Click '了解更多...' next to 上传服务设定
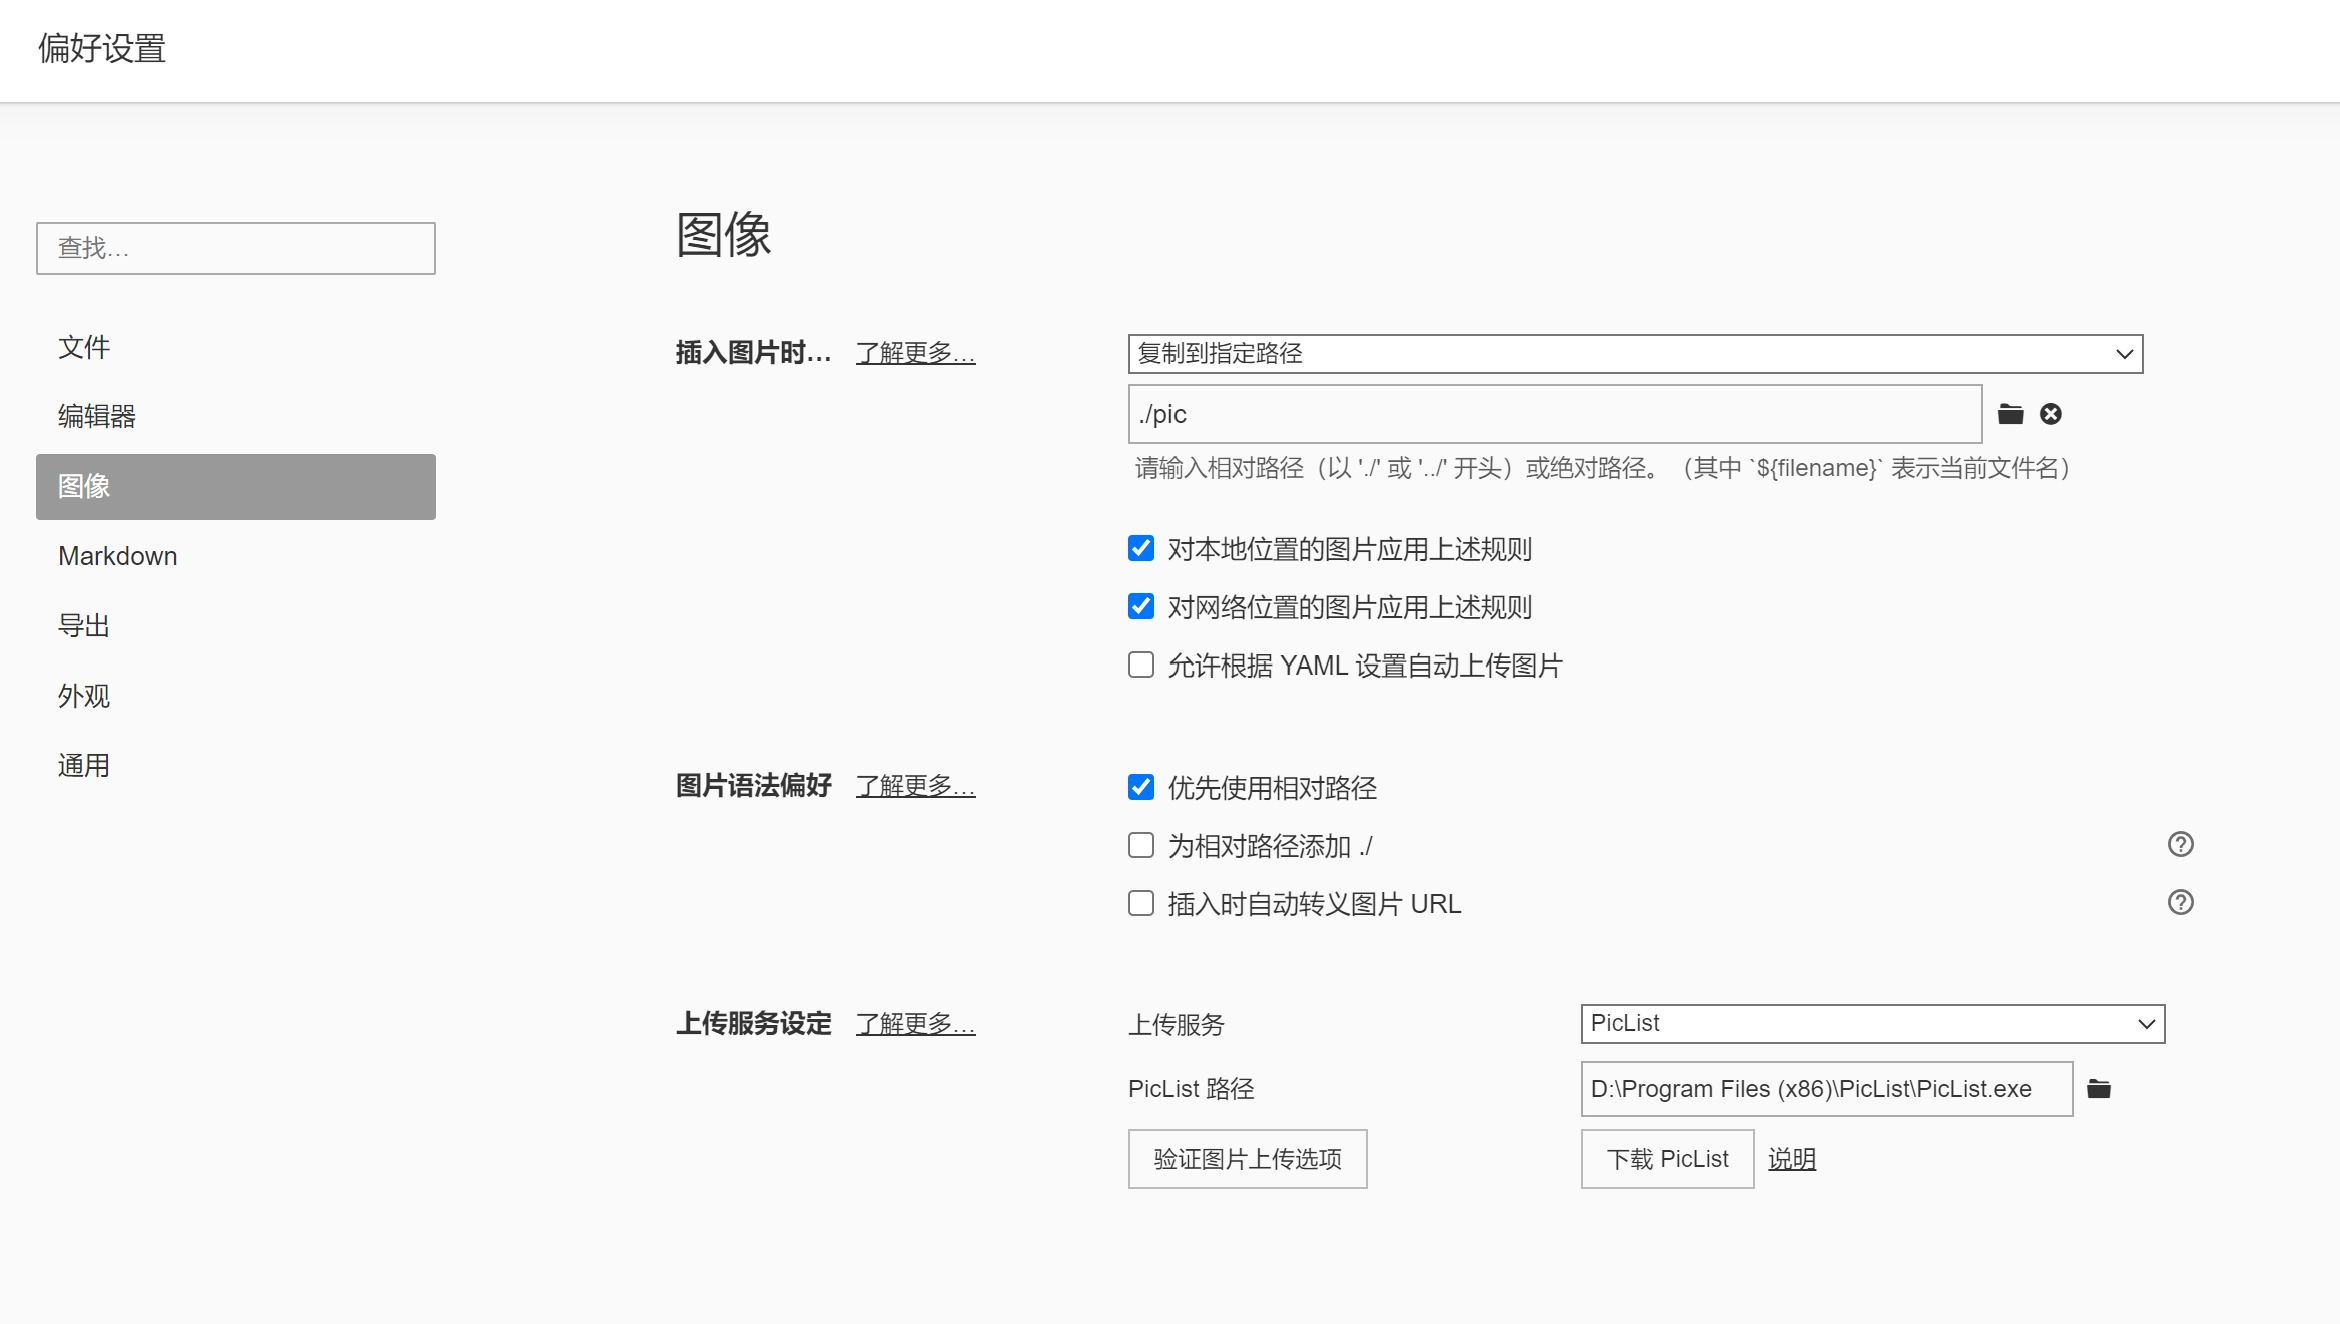This screenshot has height=1324, width=2340. (915, 1024)
